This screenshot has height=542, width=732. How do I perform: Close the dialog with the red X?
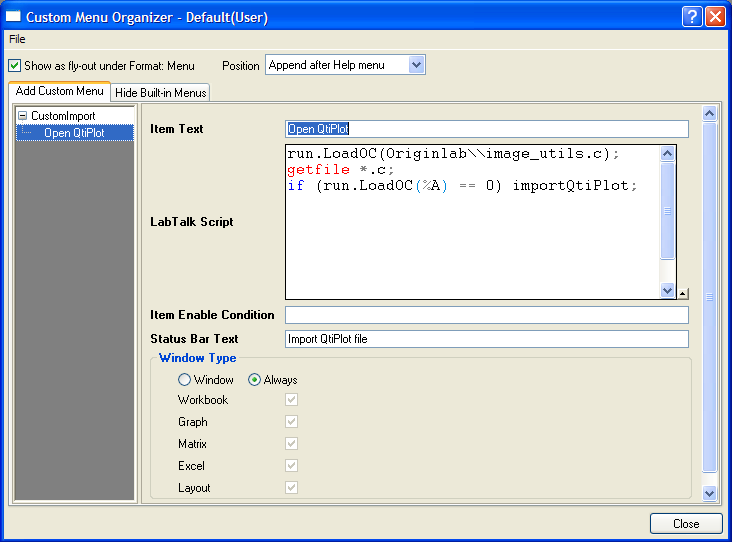(714, 17)
